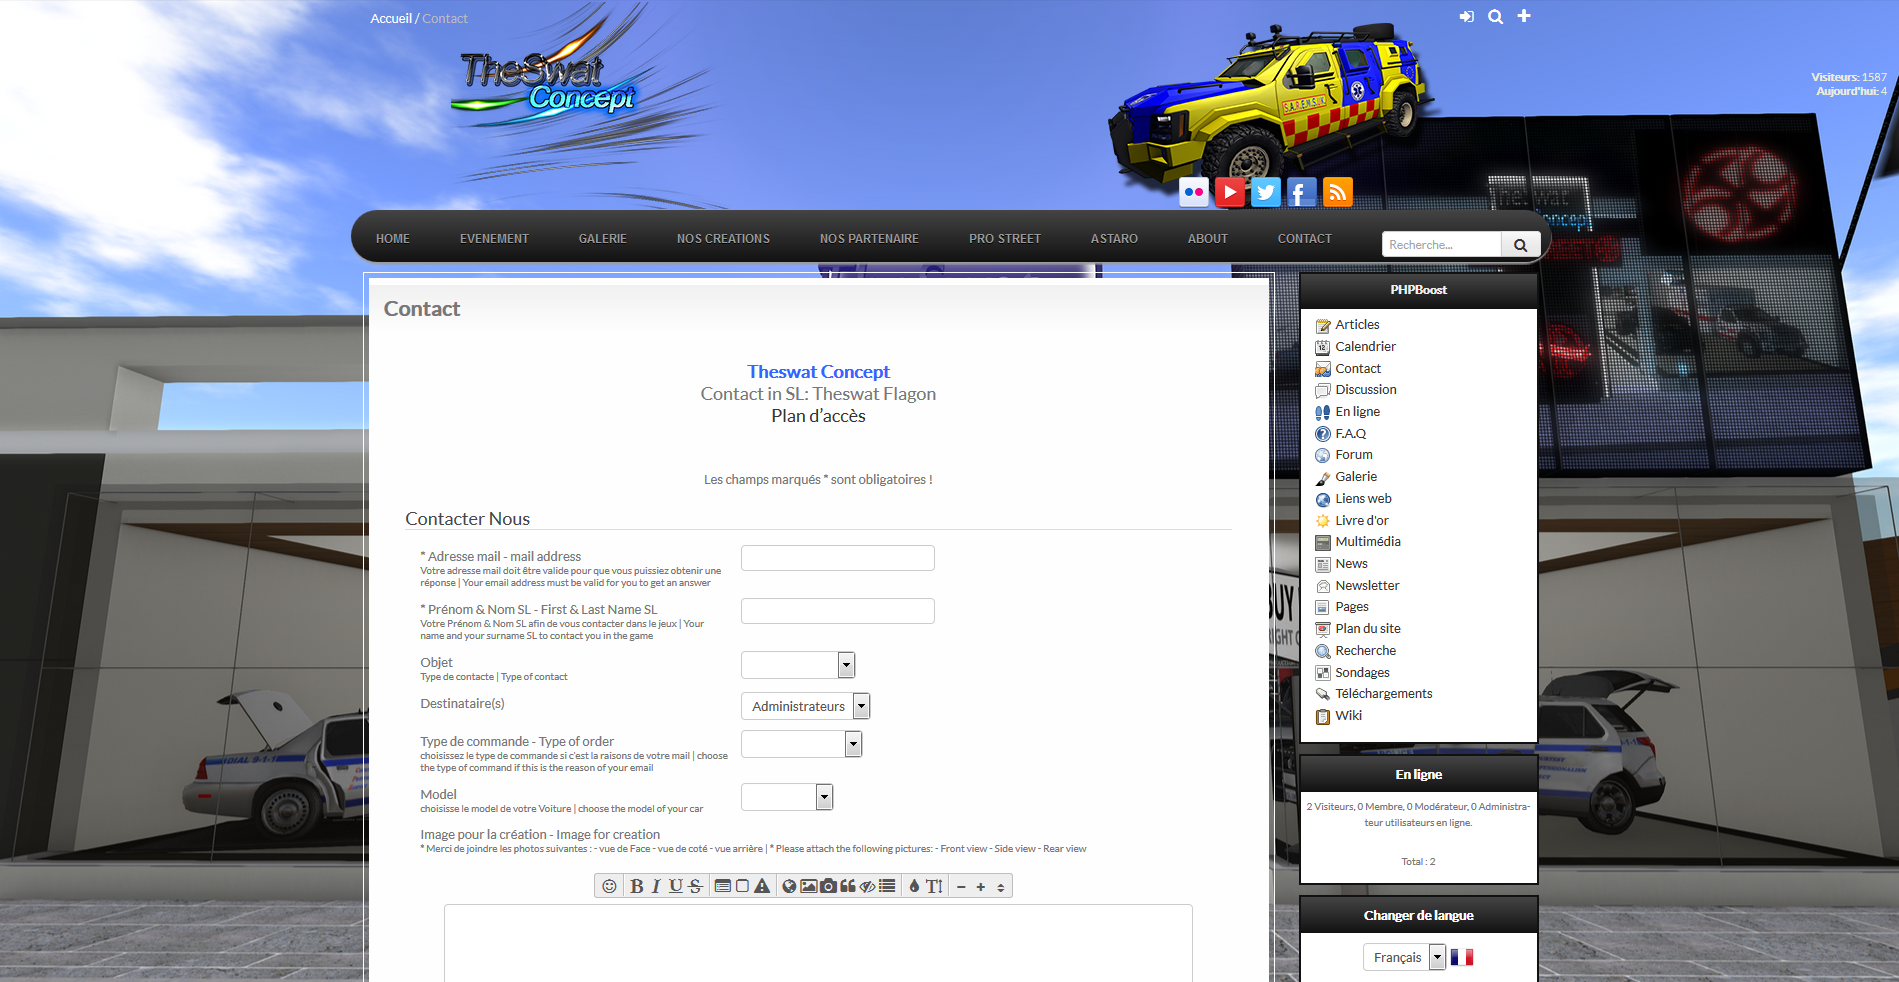Image resolution: width=1899 pixels, height=982 pixels.
Task: Insert a web link in the editor
Action: (x=789, y=886)
